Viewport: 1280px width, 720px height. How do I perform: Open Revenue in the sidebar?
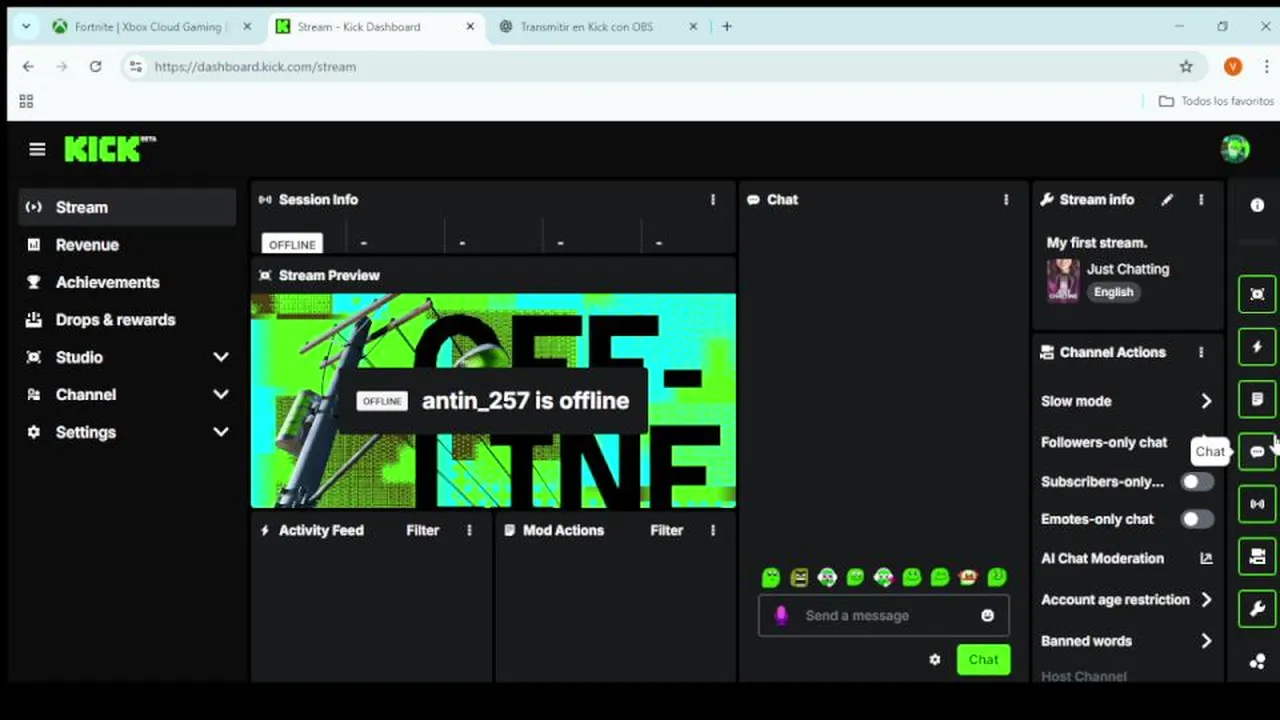tap(127, 245)
